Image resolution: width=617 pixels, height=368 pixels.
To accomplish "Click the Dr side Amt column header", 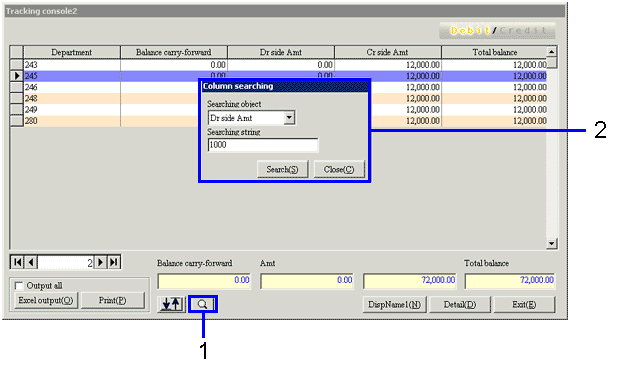I will [x=281, y=52].
